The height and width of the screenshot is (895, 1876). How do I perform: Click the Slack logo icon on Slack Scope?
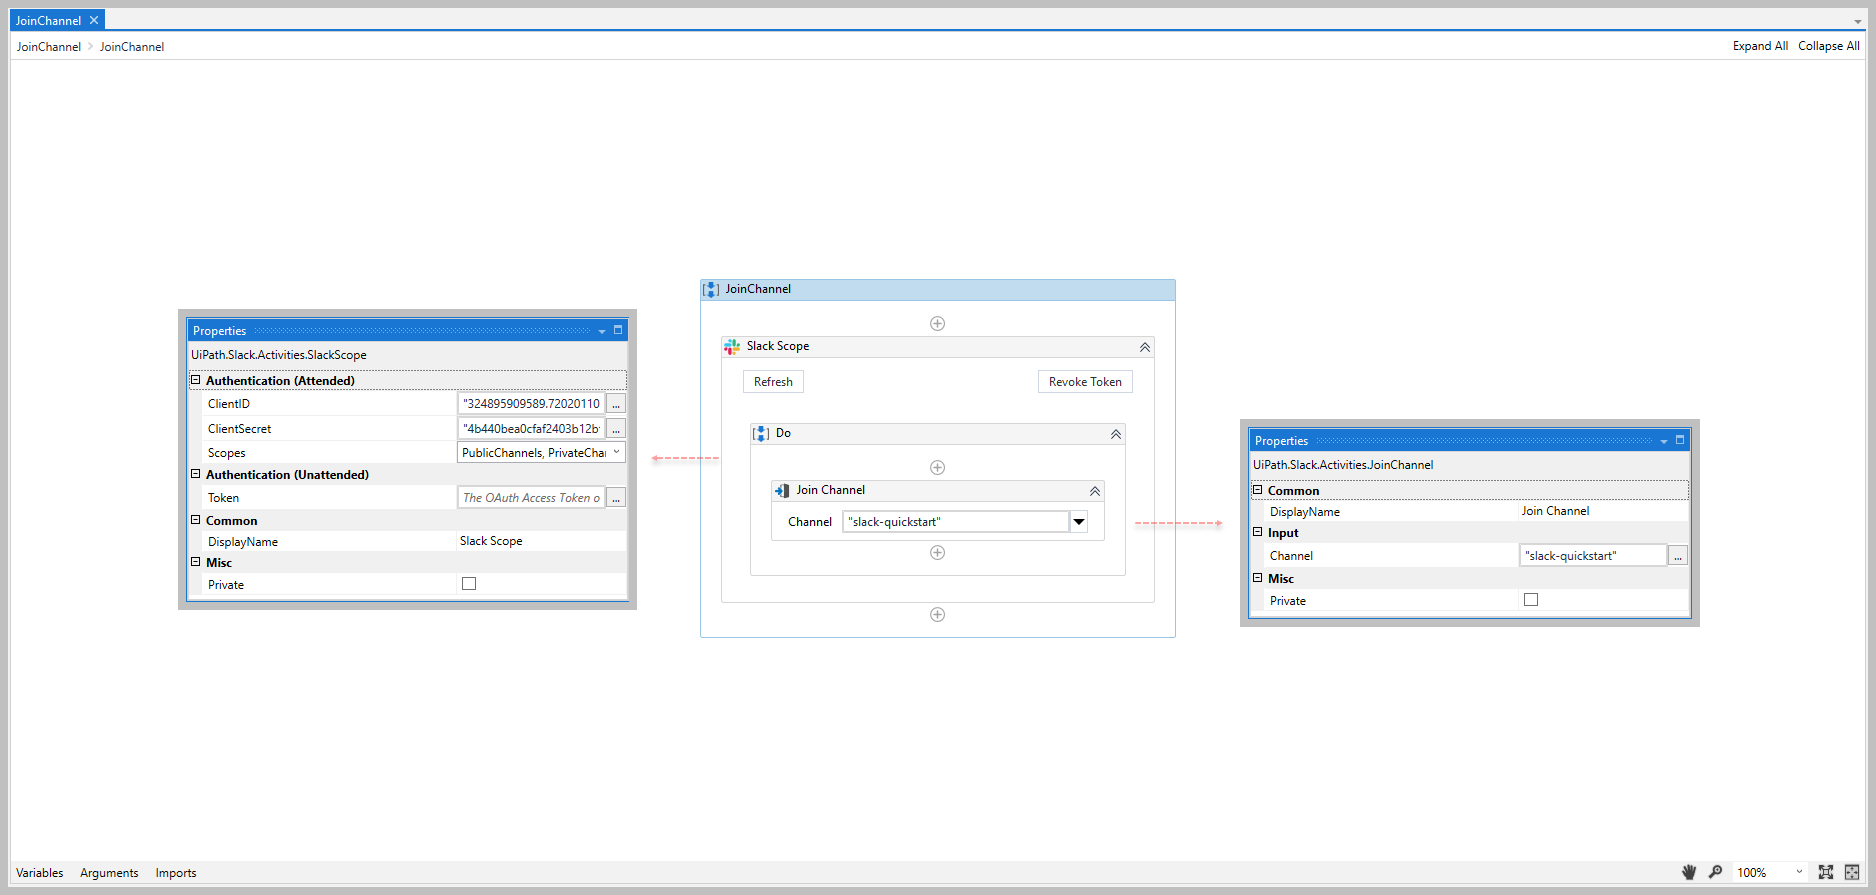coord(732,346)
